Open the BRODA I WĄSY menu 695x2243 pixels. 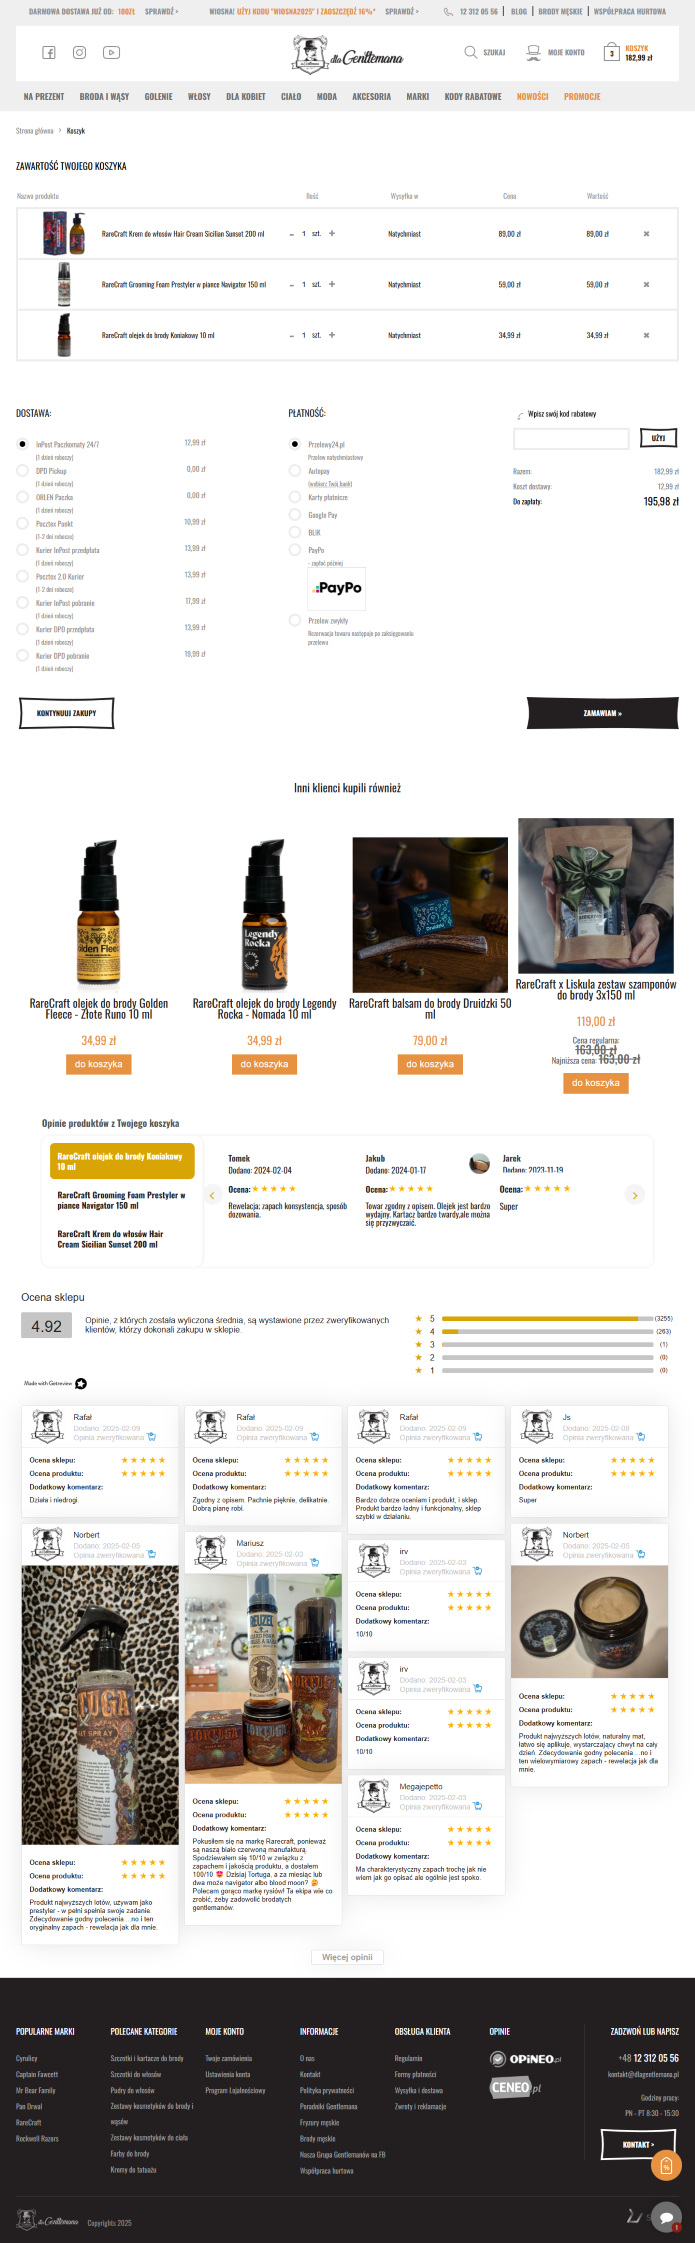coord(104,97)
